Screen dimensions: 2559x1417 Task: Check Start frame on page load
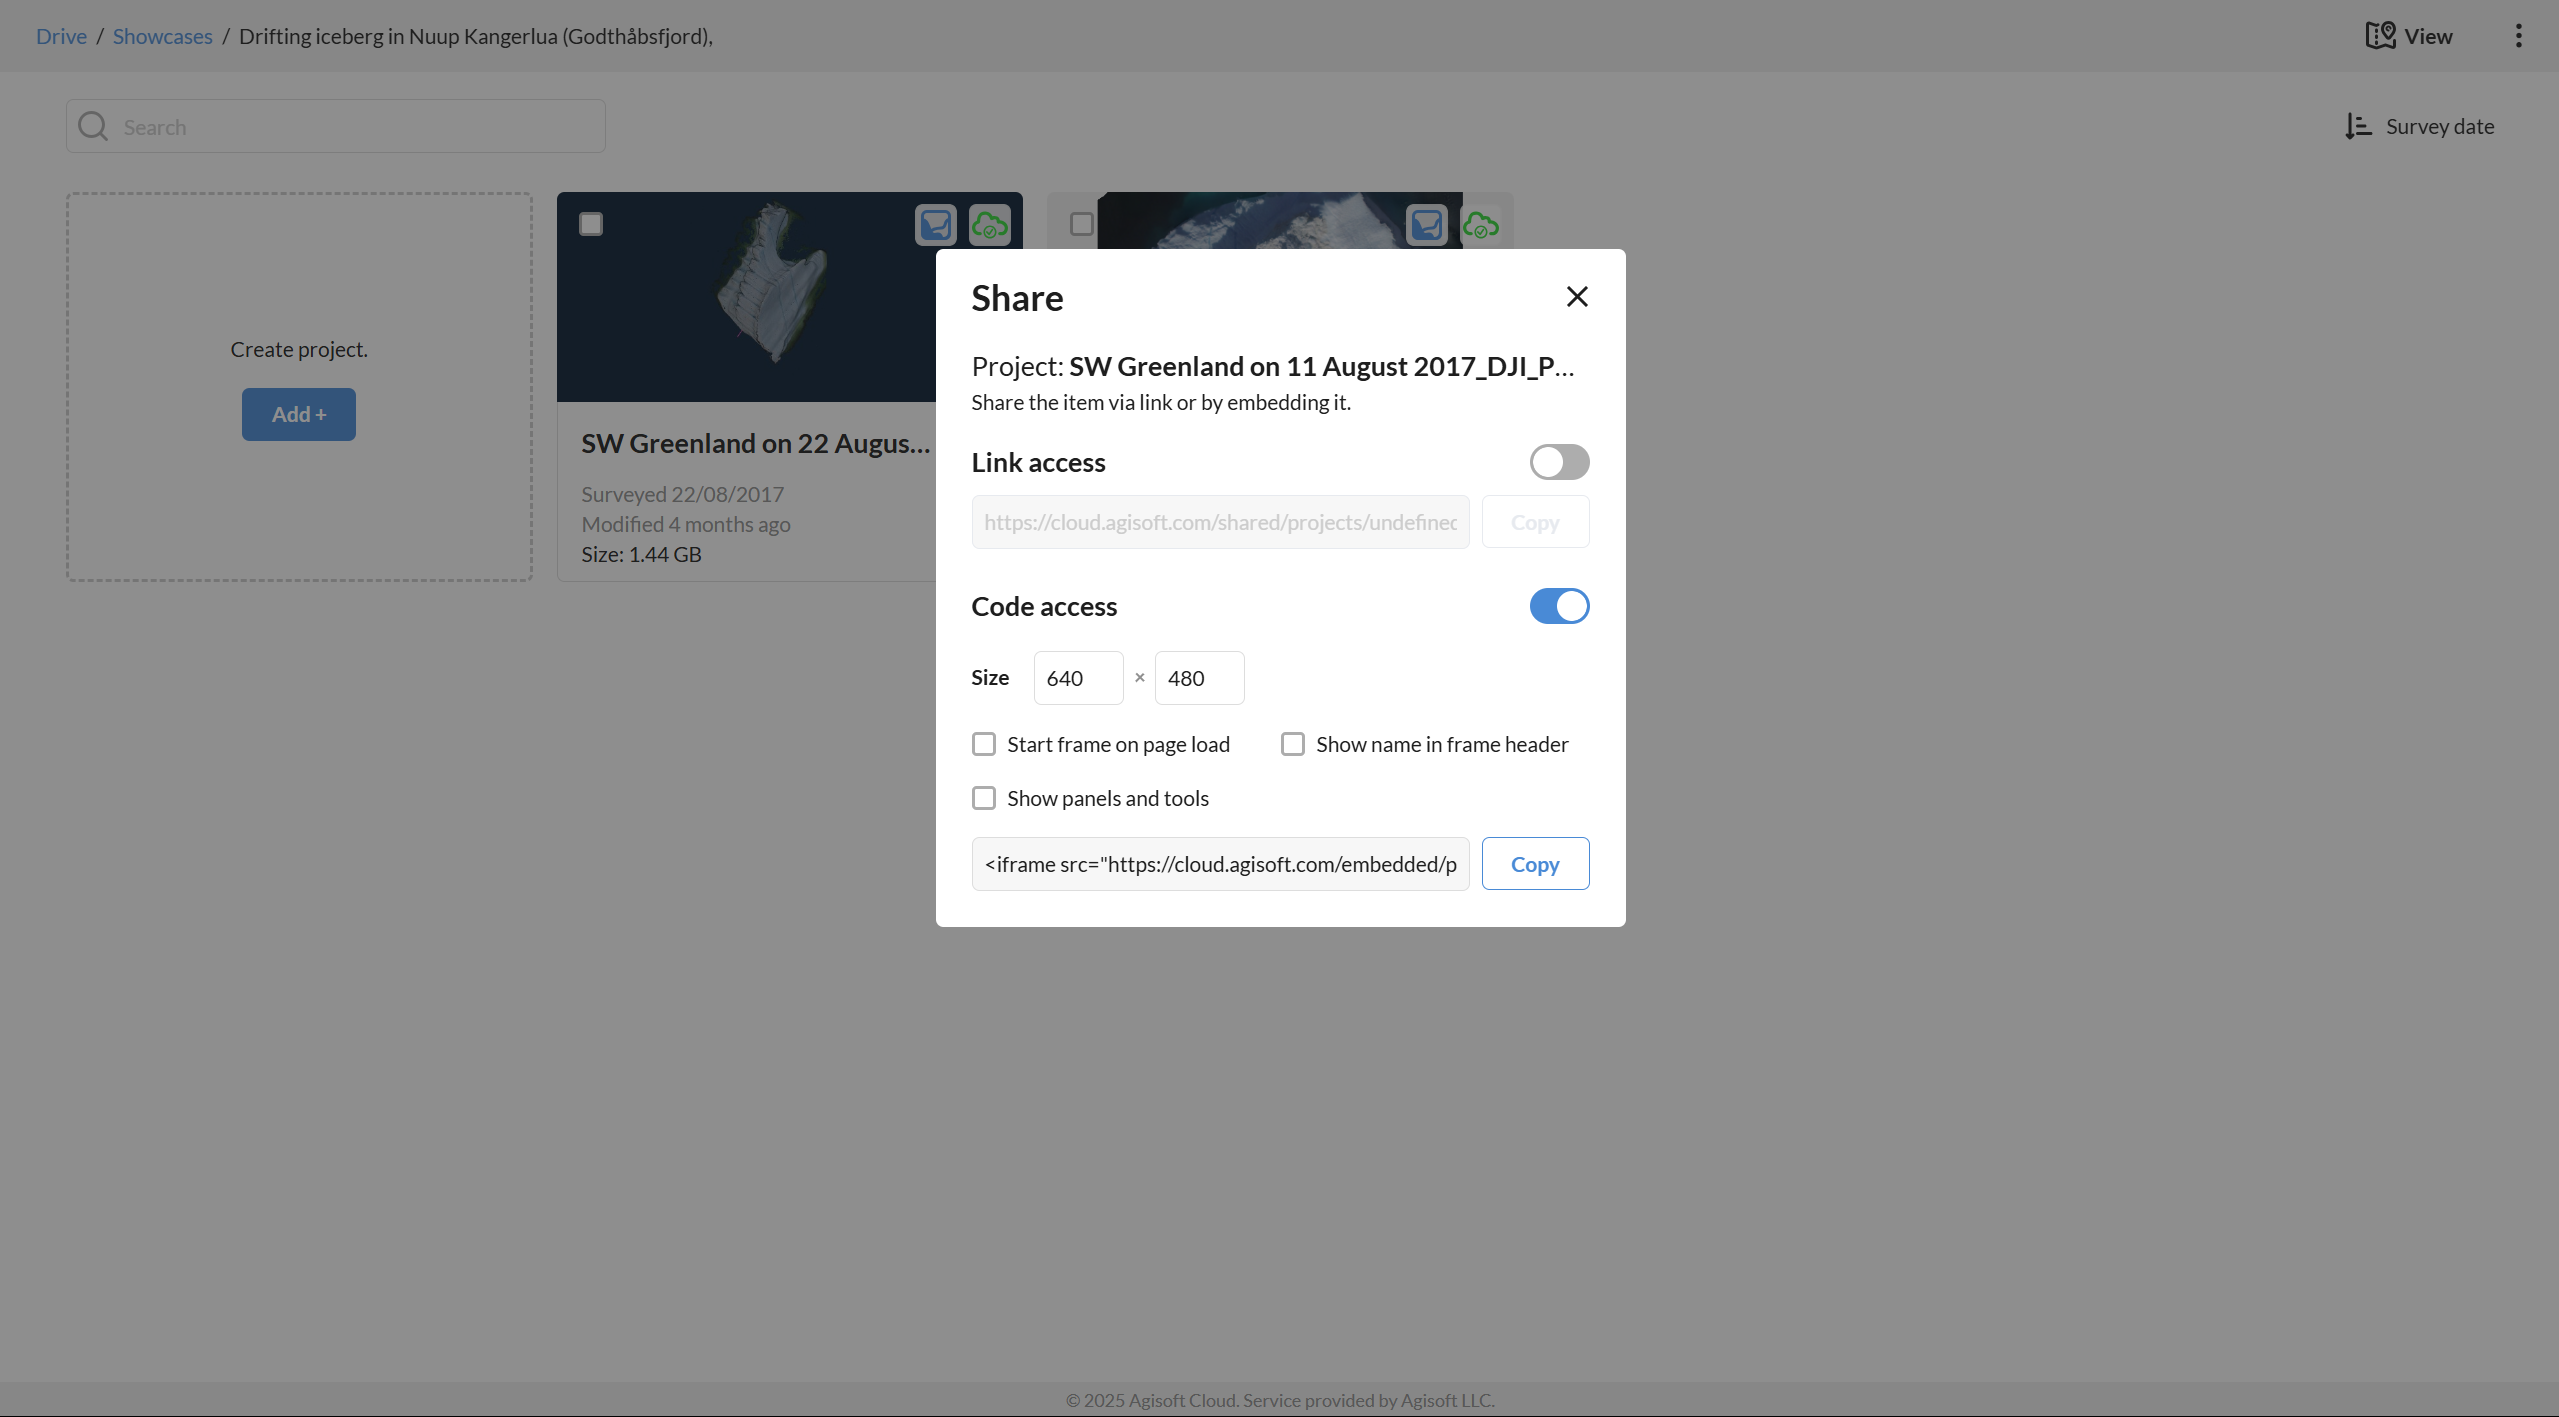(984, 744)
